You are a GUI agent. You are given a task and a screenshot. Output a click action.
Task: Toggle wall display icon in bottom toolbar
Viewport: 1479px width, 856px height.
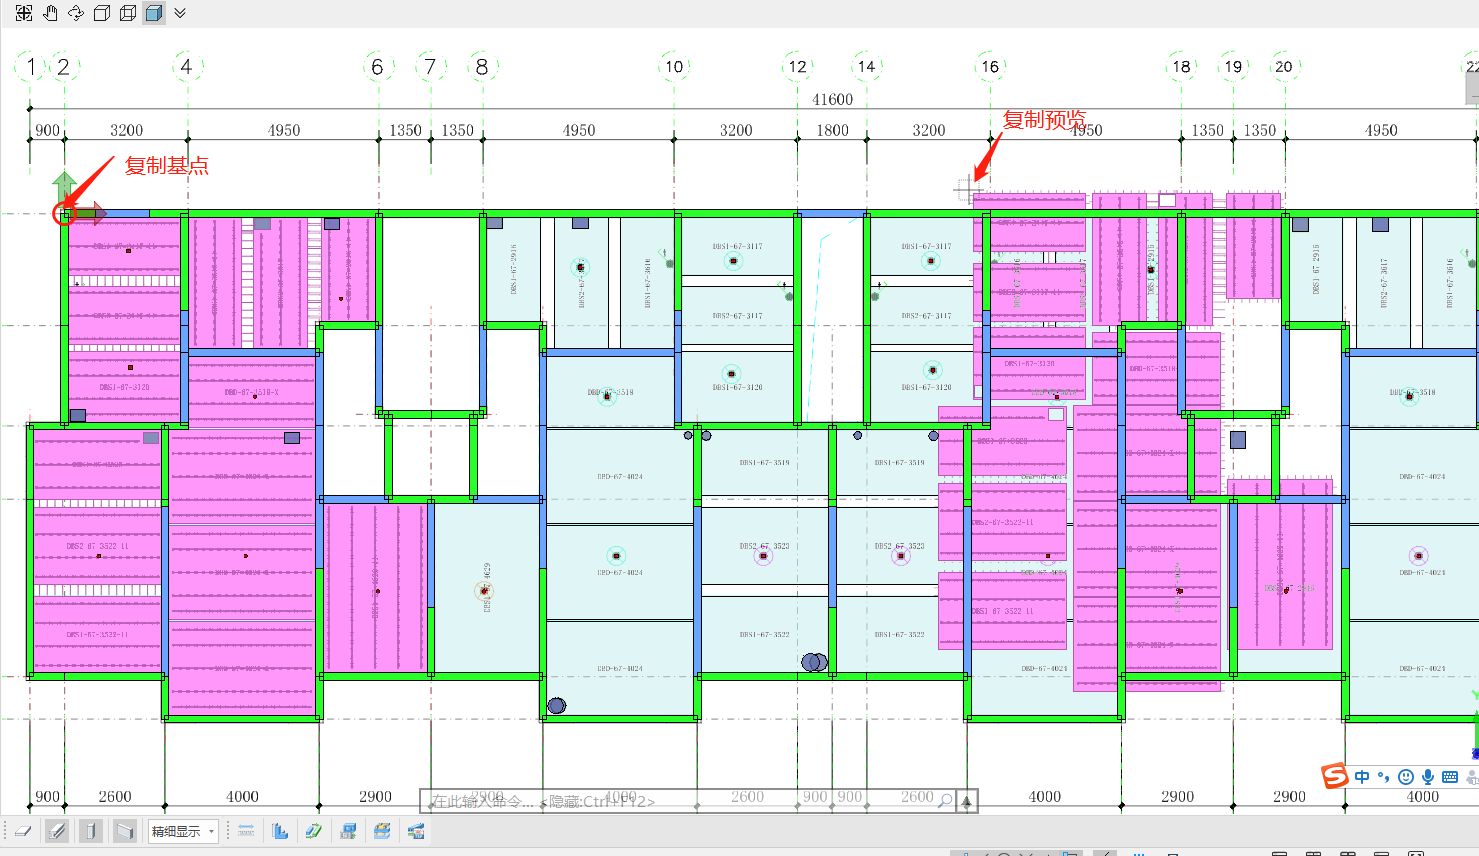(125, 831)
